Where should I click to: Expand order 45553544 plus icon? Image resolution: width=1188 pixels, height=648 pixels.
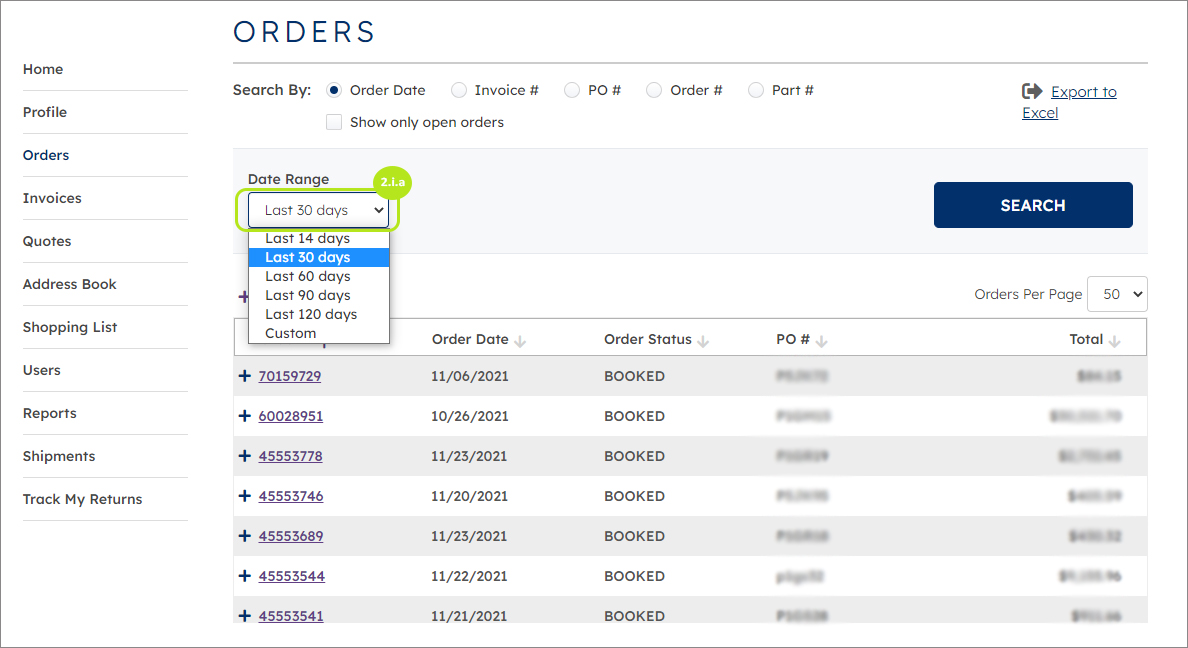click(x=245, y=576)
